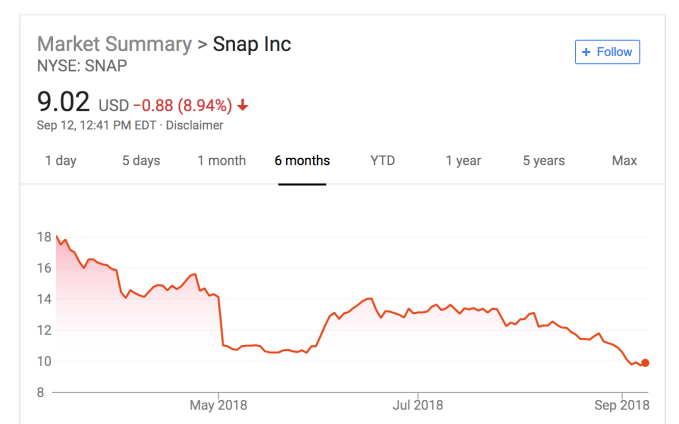Click the May 2018 axis label
This screenshot has height=424, width=679.
(218, 405)
